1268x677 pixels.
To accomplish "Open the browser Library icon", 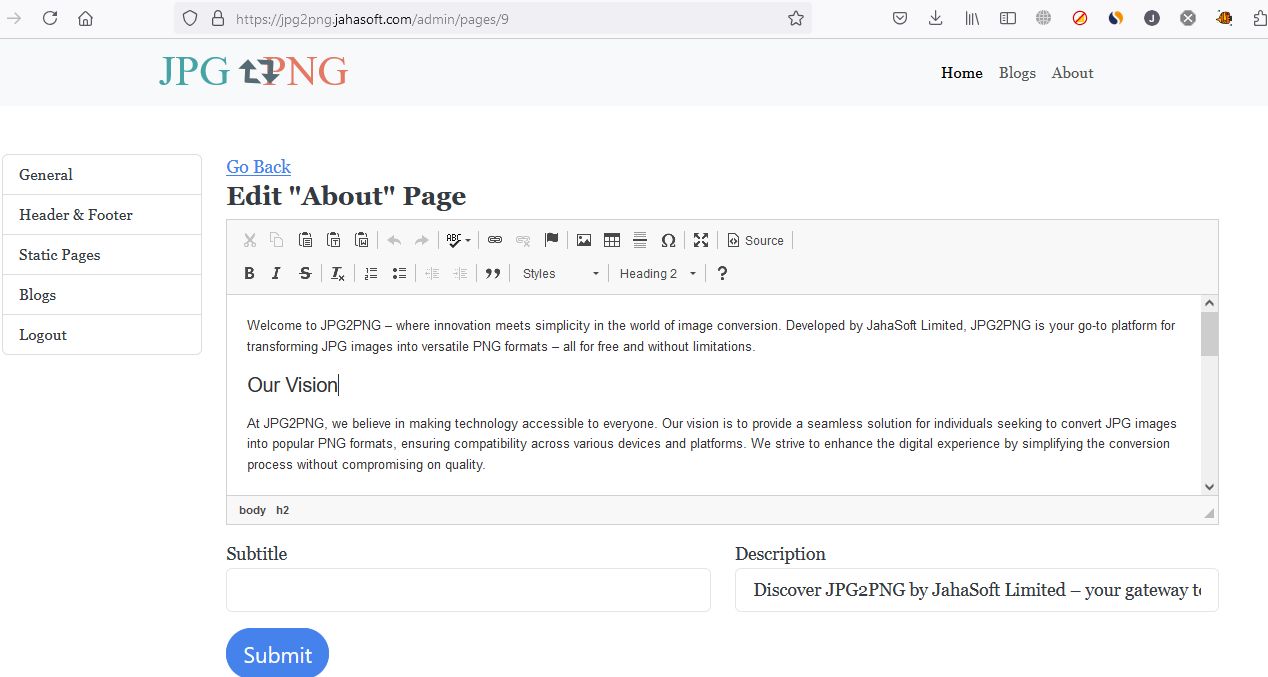I will pyautogui.click(x=972, y=18).
